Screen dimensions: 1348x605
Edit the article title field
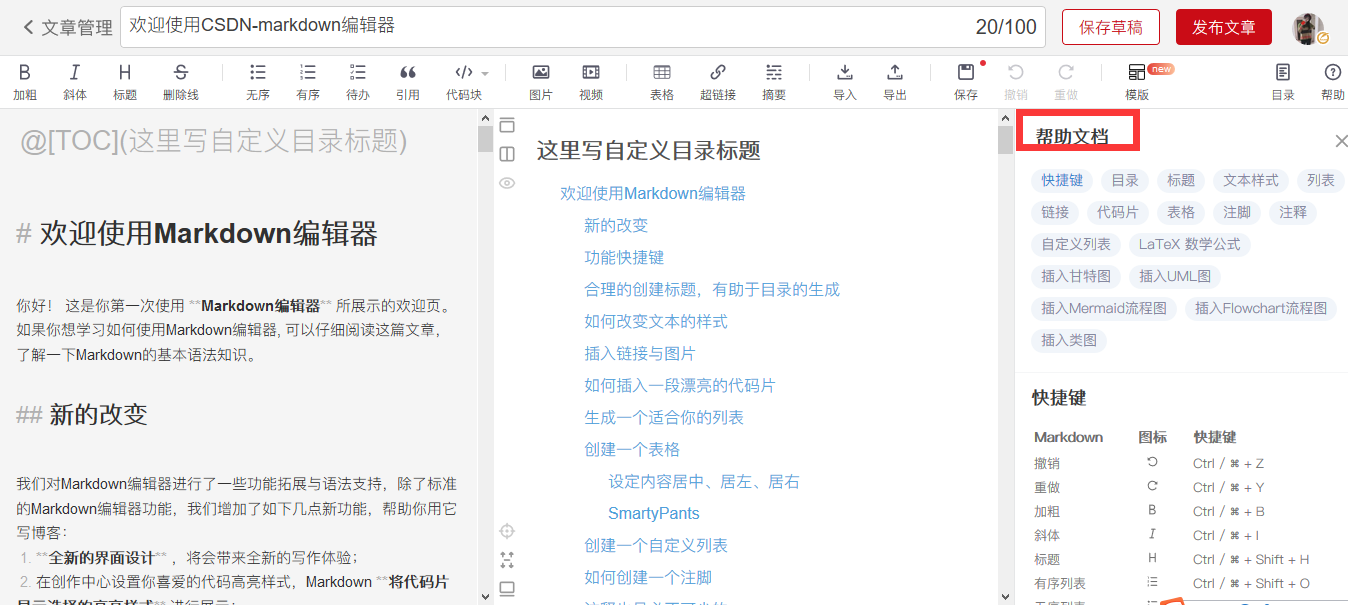583,27
